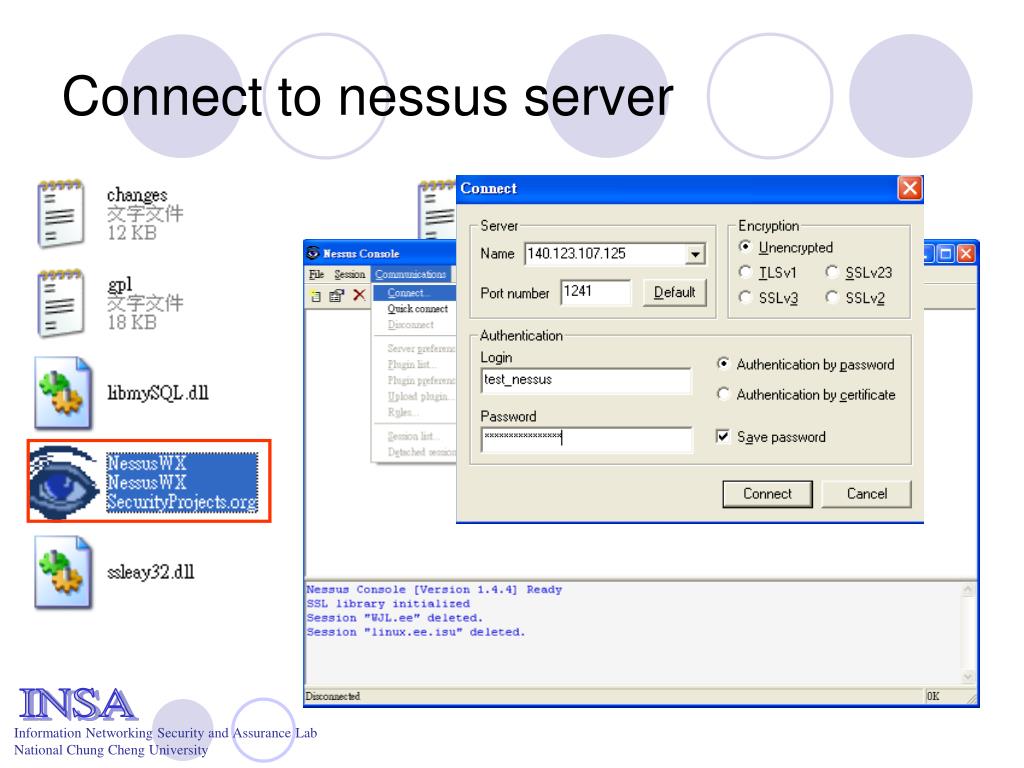Click the new session toolbar icon
This screenshot has height=768, width=1024.
(x=316, y=296)
